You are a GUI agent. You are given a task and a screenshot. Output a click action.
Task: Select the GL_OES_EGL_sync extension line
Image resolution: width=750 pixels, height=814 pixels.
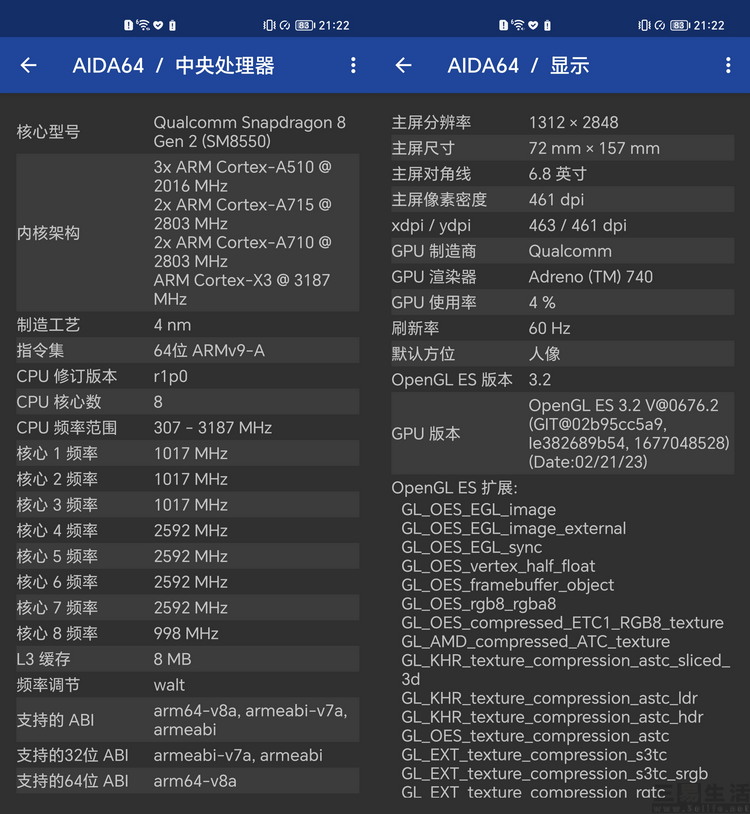[x=472, y=547]
